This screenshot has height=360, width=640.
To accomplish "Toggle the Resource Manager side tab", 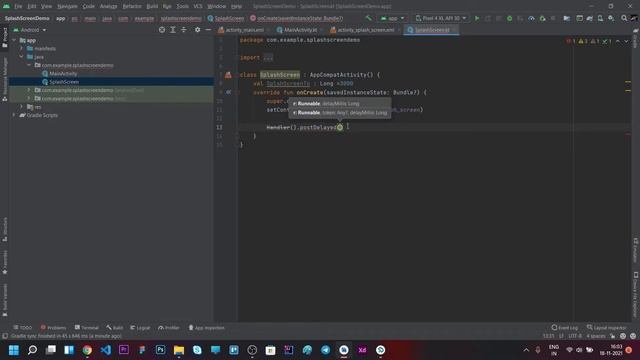I will coord(4,79).
